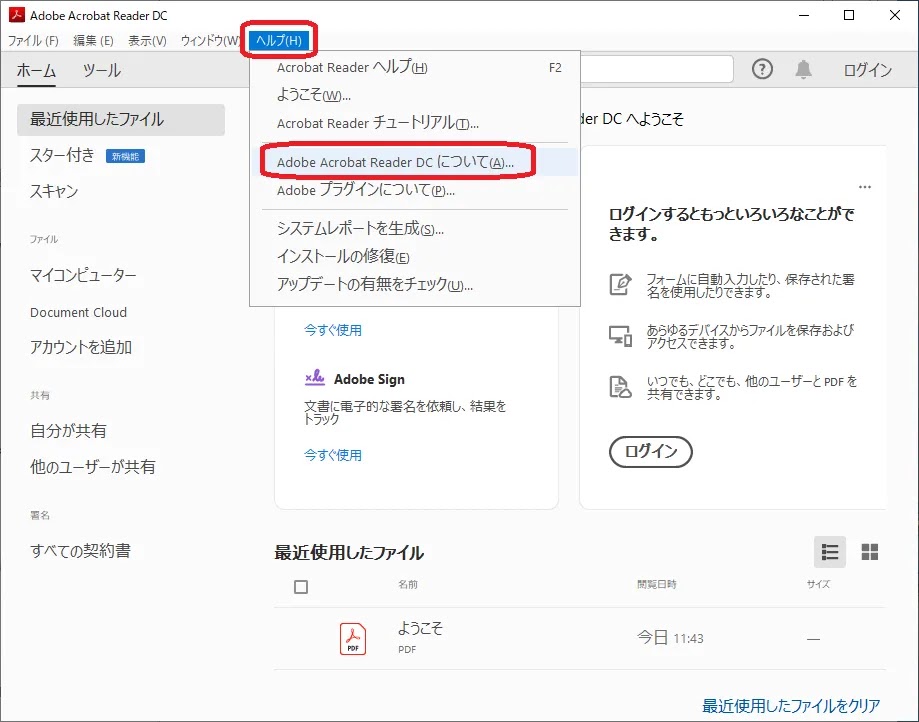Sort by 閲覧日時 column header
The height and width of the screenshot is (722, 919).
(x=657, y=584)
